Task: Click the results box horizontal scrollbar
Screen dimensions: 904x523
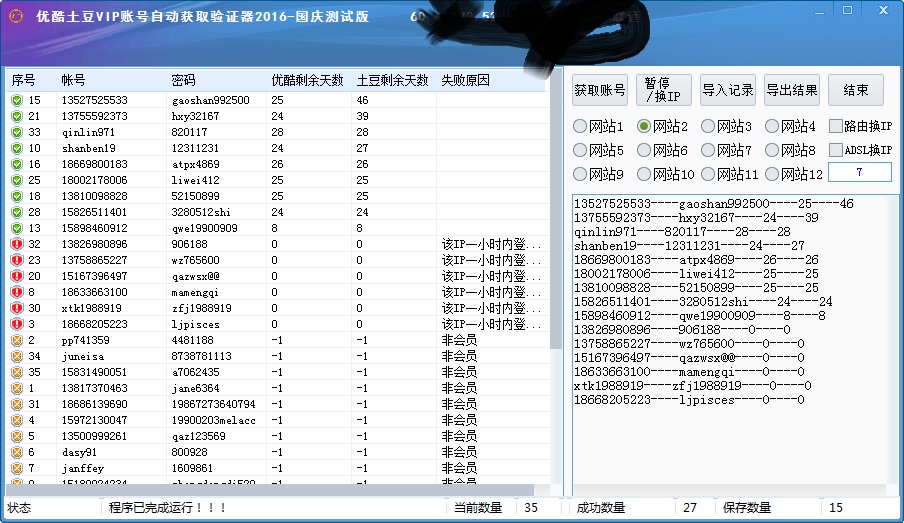Action: (x=729, y=490)
